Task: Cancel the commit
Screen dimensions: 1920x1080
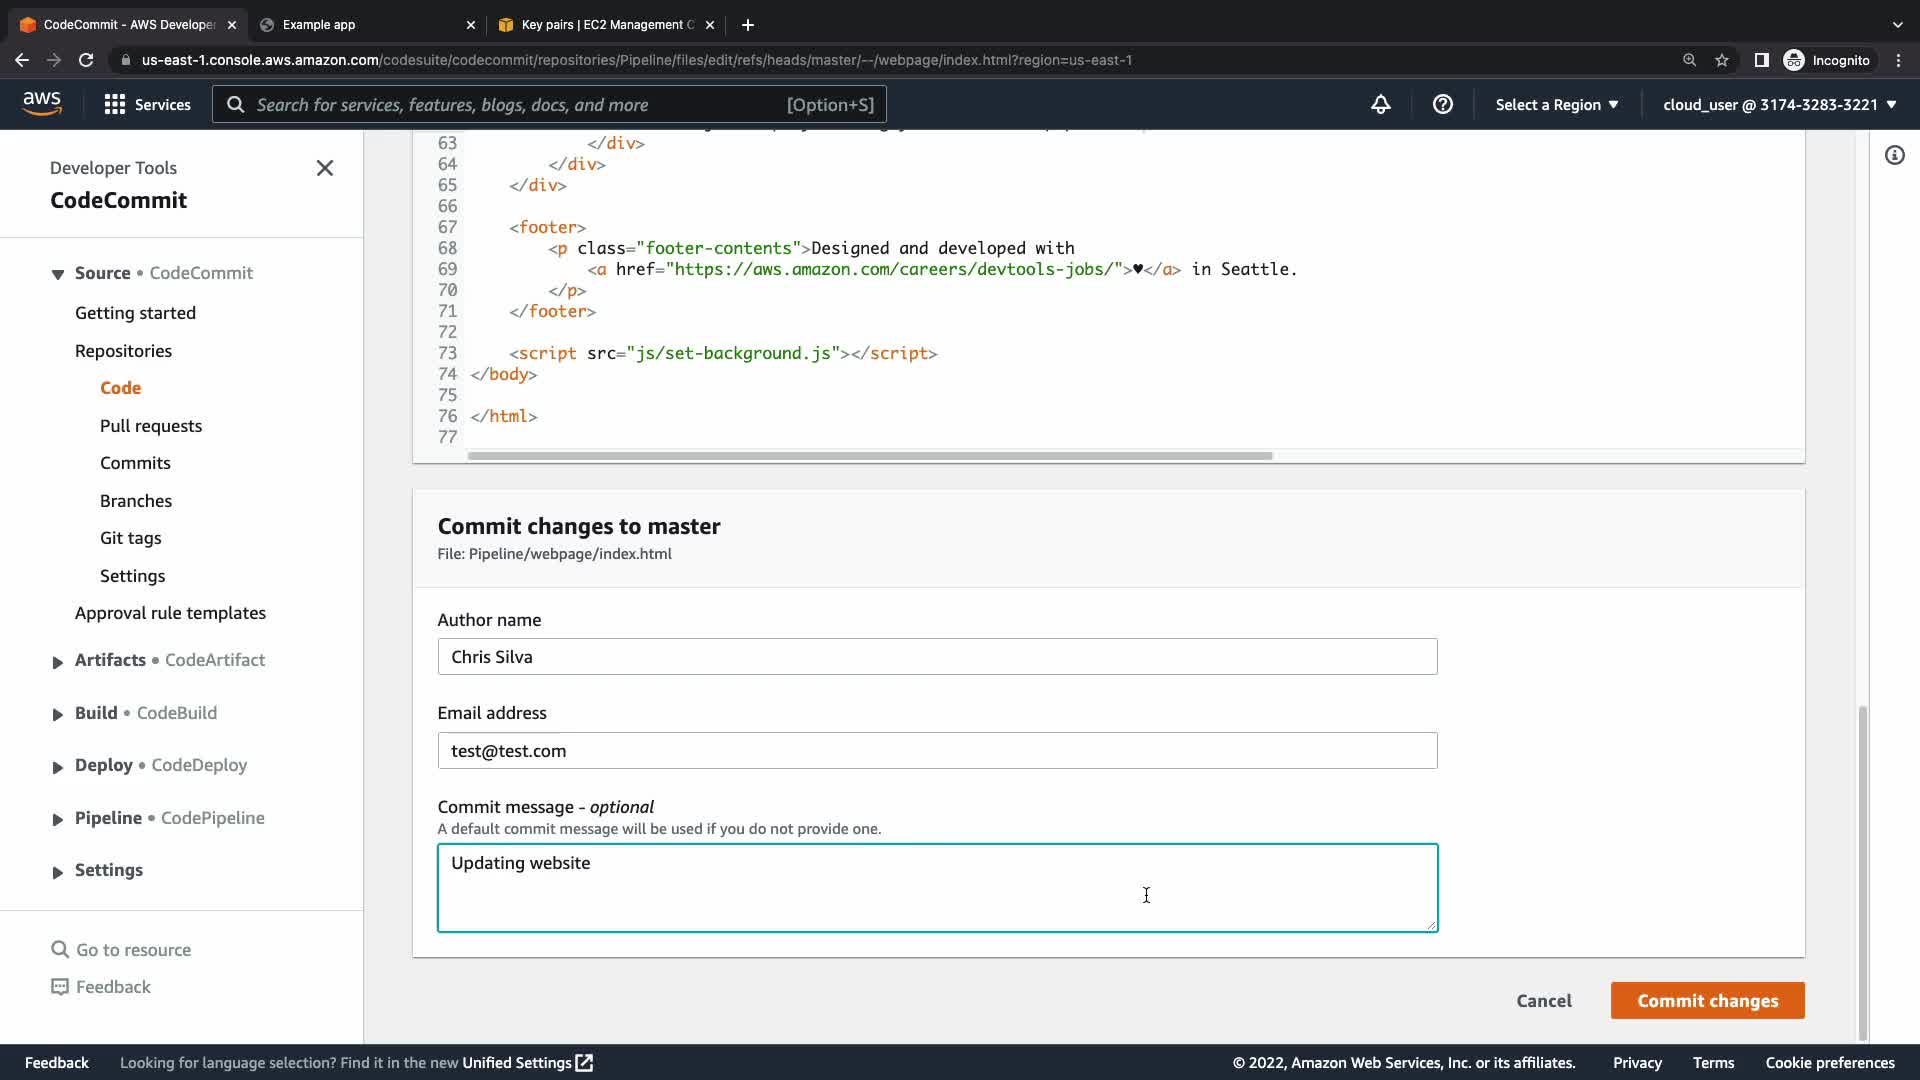Action: click(1543, 1000)
